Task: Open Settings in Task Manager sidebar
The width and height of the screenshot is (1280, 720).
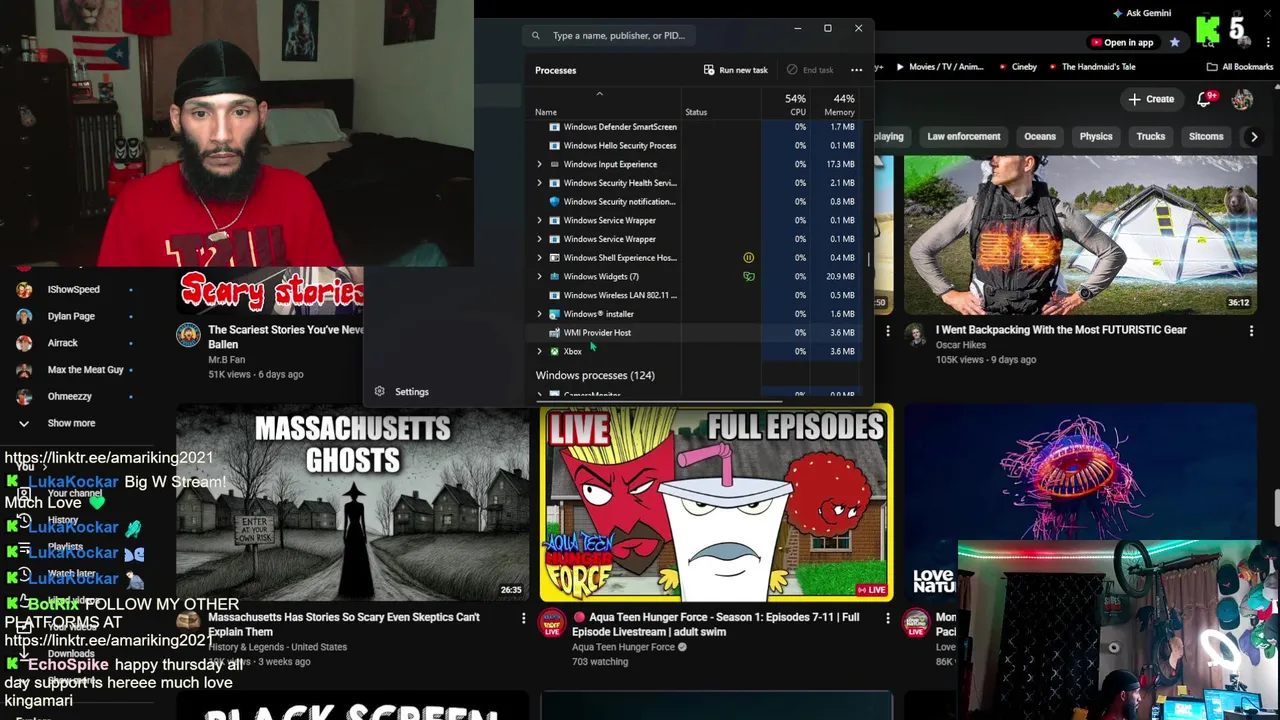Action: click(411, 391)
